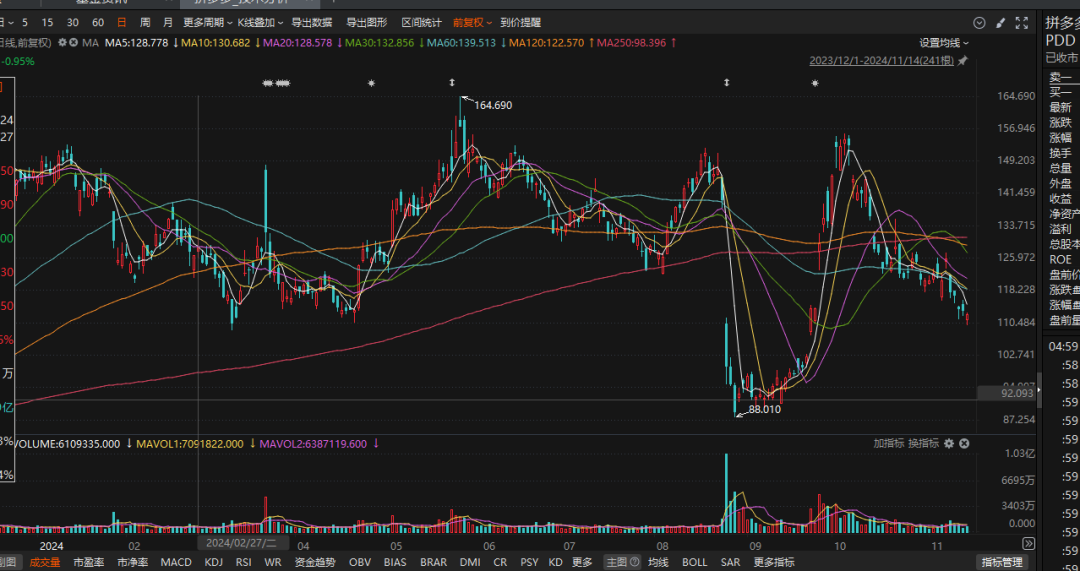Click the 加指标 add indicator link

tap(888, 443)
